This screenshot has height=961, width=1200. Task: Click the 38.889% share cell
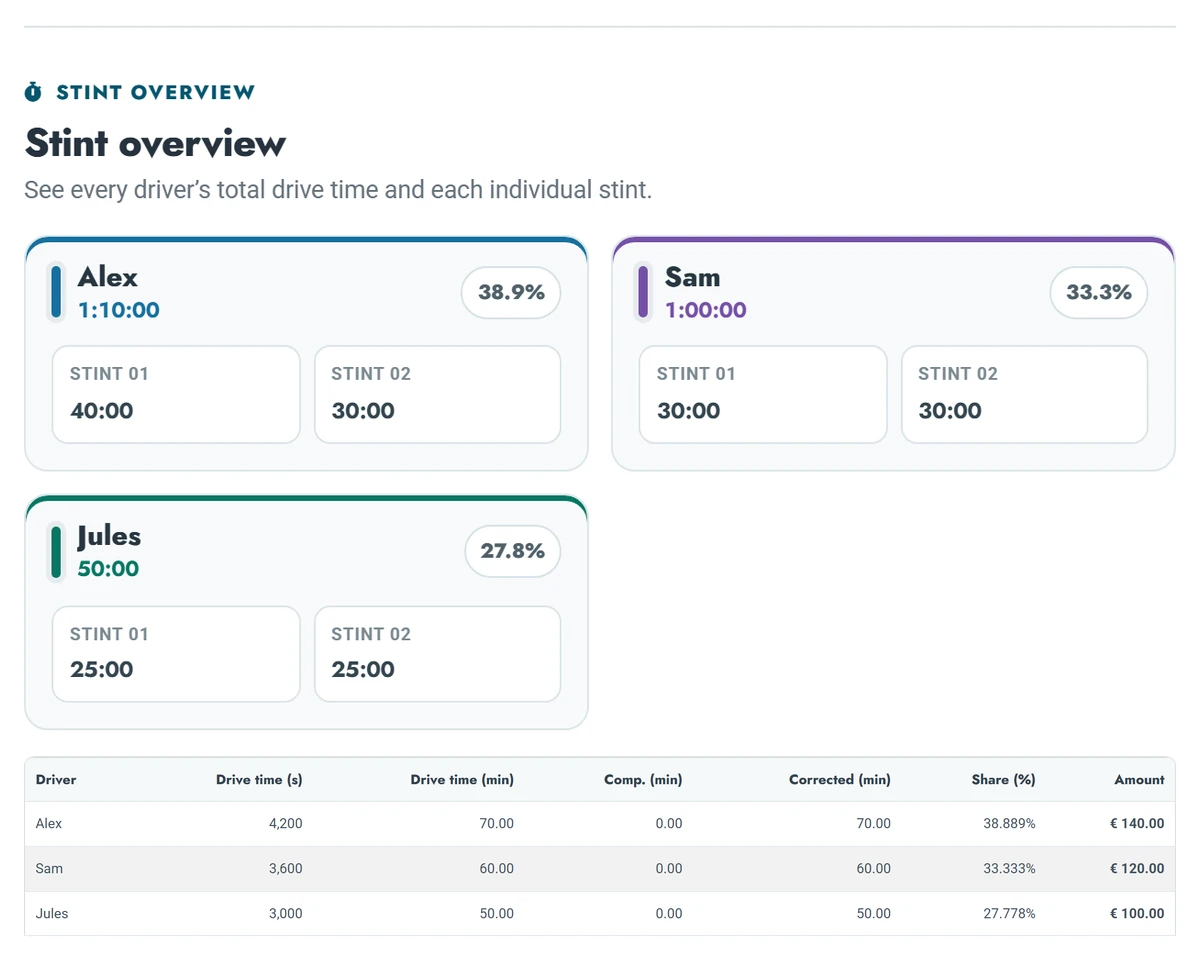coord(1010,824)
